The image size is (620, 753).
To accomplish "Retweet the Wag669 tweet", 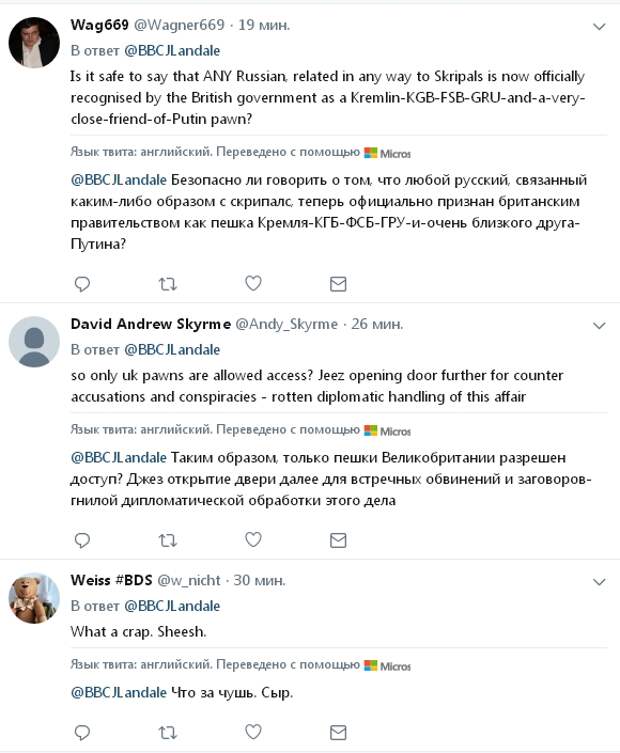I will [168, 284].
